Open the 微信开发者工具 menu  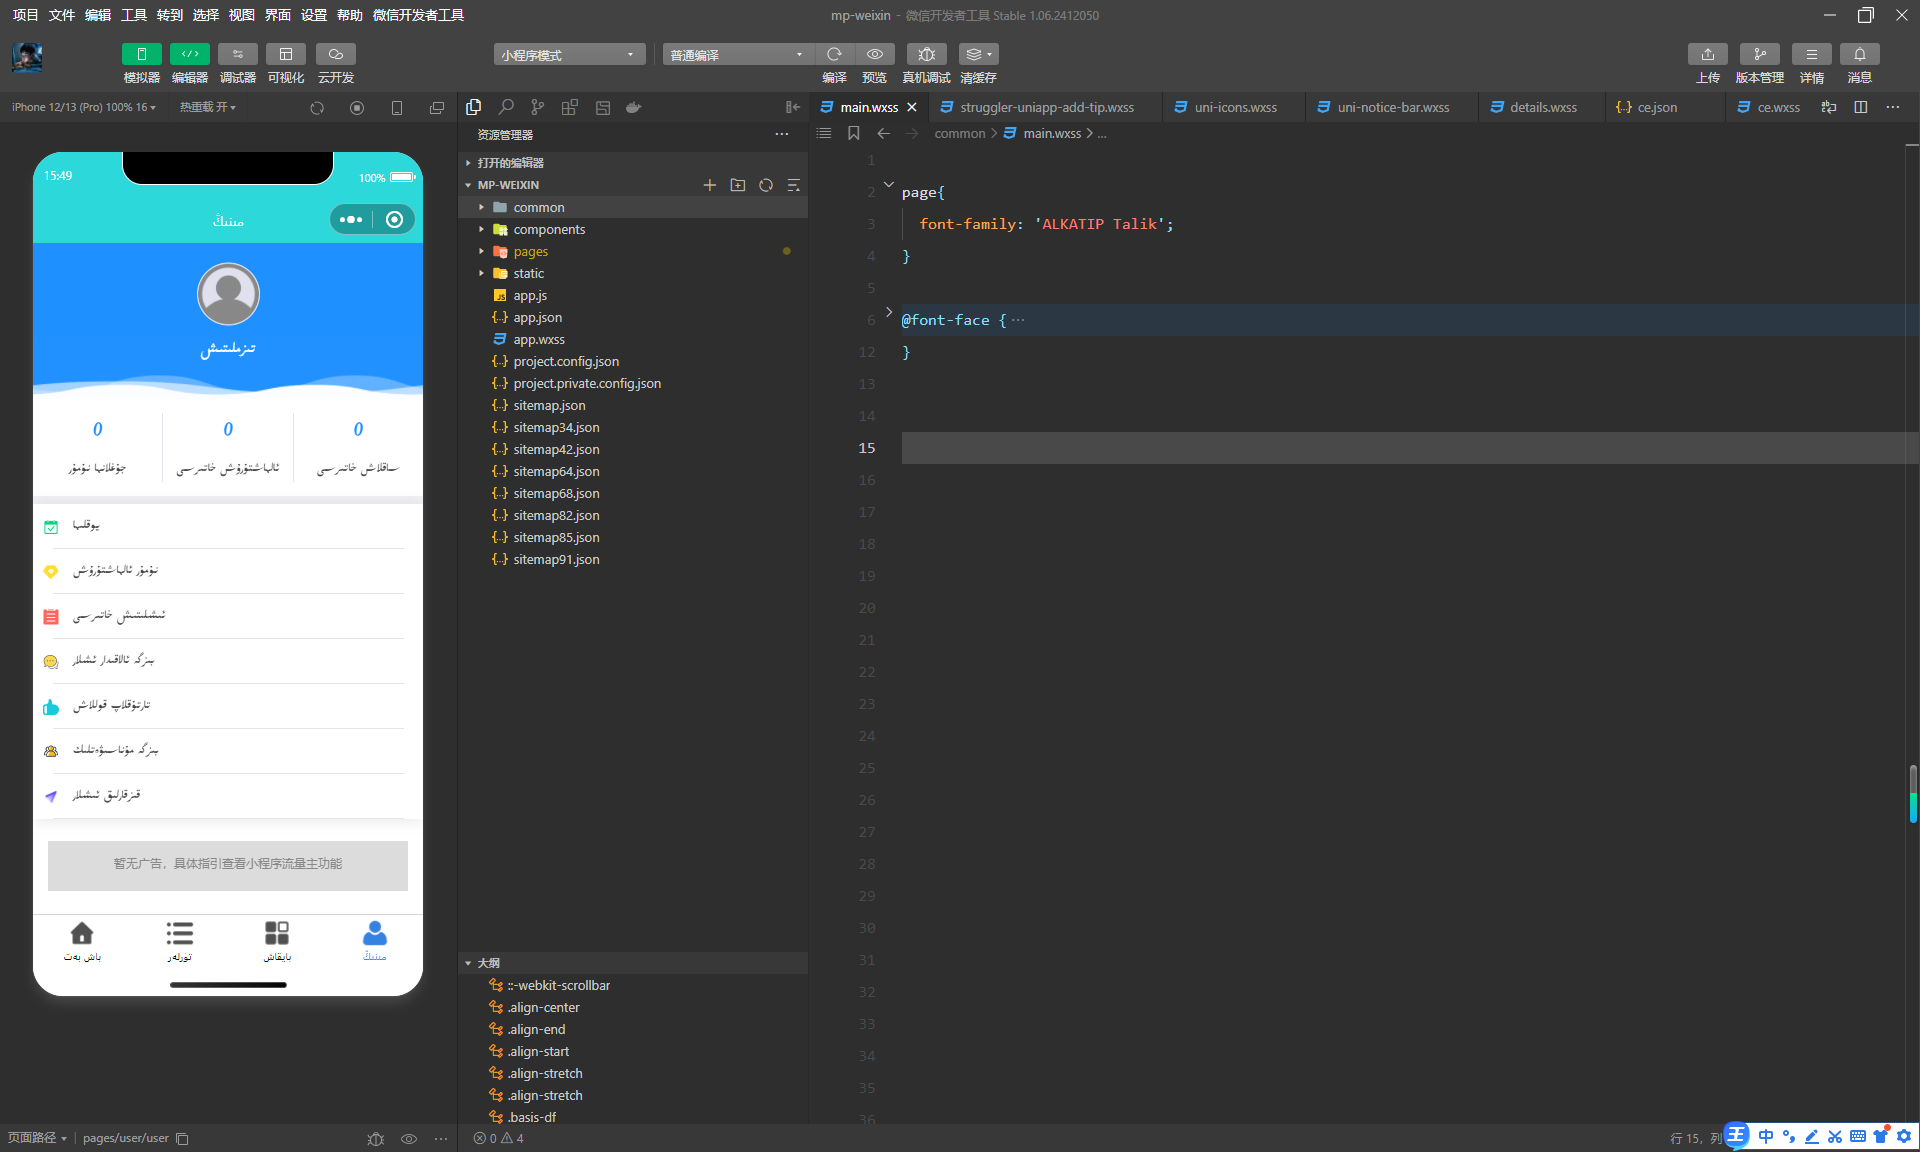(418, 15)
